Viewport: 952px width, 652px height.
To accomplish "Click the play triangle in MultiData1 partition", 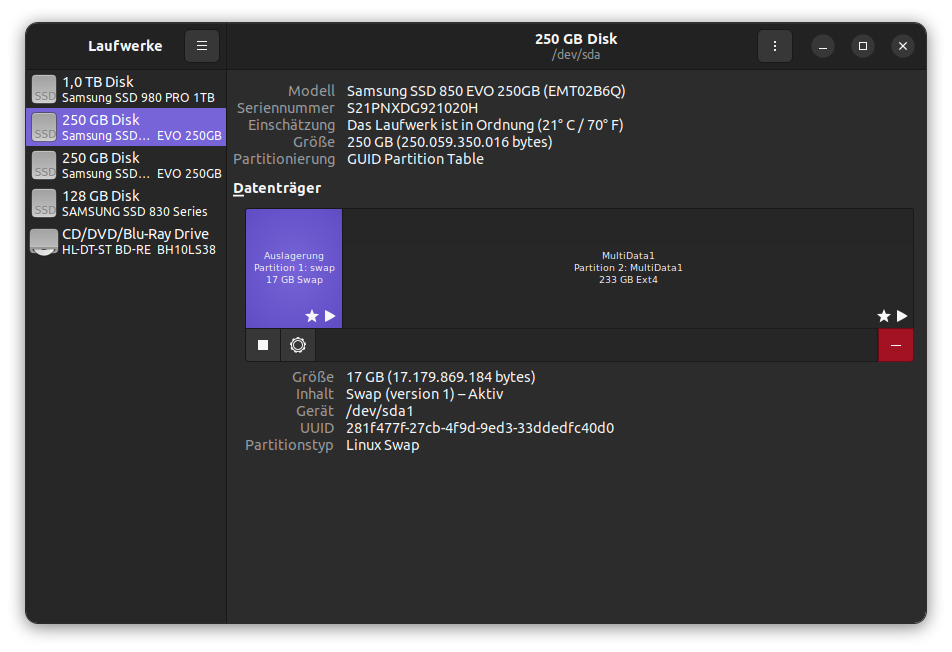I will [902, 316].
